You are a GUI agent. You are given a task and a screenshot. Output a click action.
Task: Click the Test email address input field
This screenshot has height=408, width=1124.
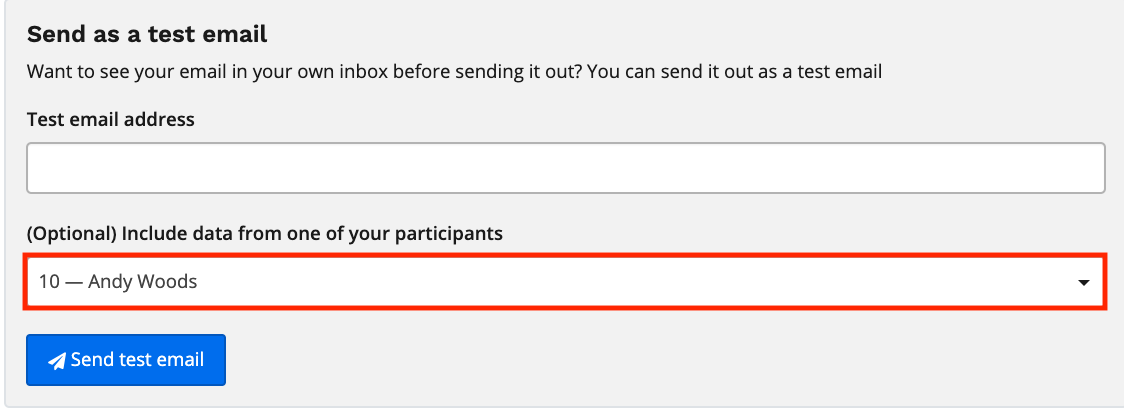(565, 168)
